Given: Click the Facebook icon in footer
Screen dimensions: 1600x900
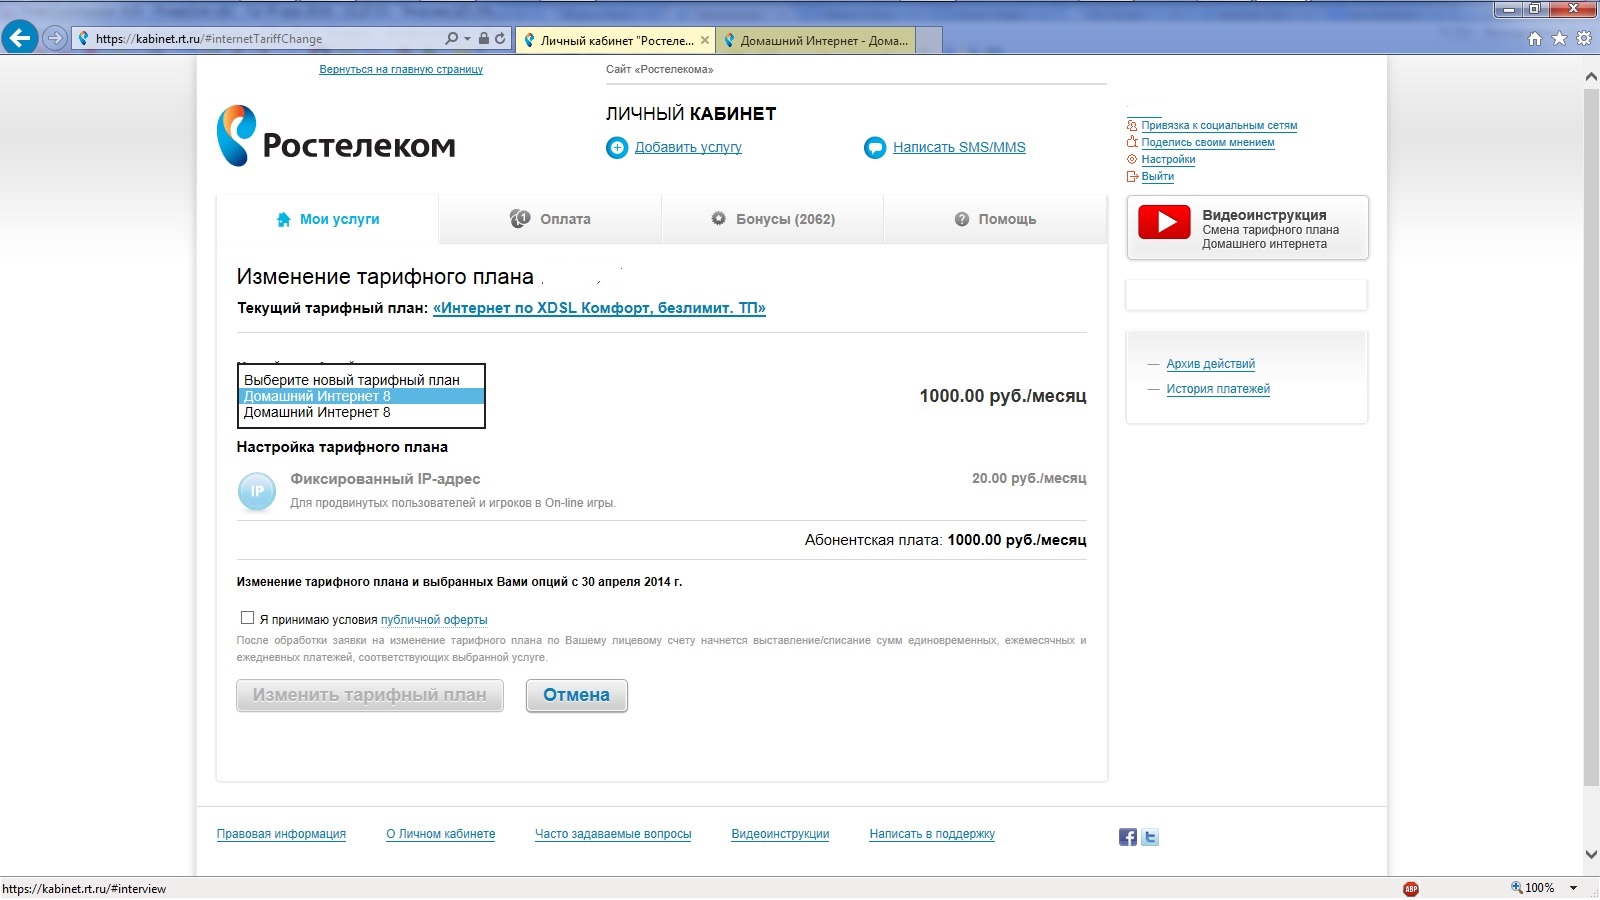Looking at the screenshot, I should [x=1127, y=838].
